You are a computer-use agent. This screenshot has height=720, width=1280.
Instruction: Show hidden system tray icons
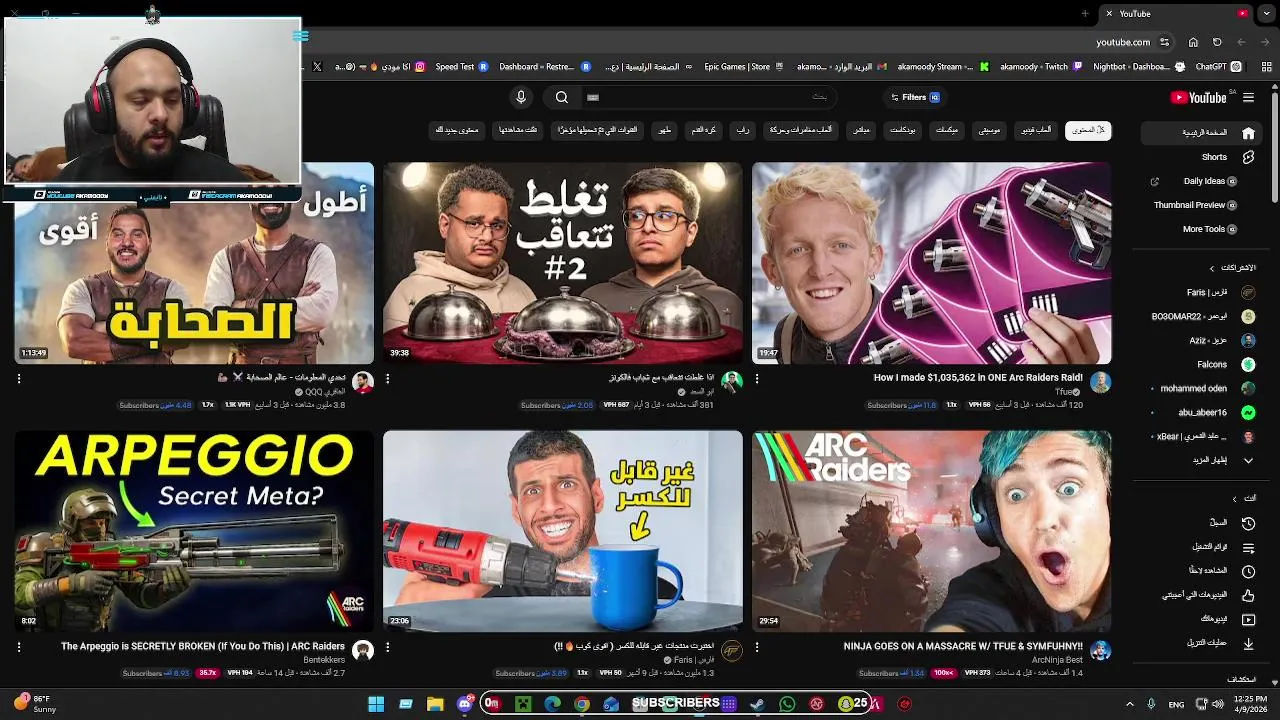pos(1129,704)
